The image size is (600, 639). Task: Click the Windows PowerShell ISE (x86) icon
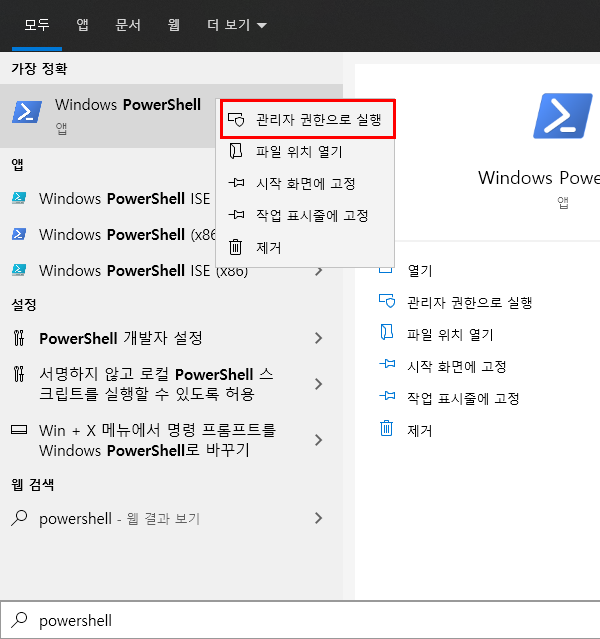pyautogui.click(x=19, y=270)
